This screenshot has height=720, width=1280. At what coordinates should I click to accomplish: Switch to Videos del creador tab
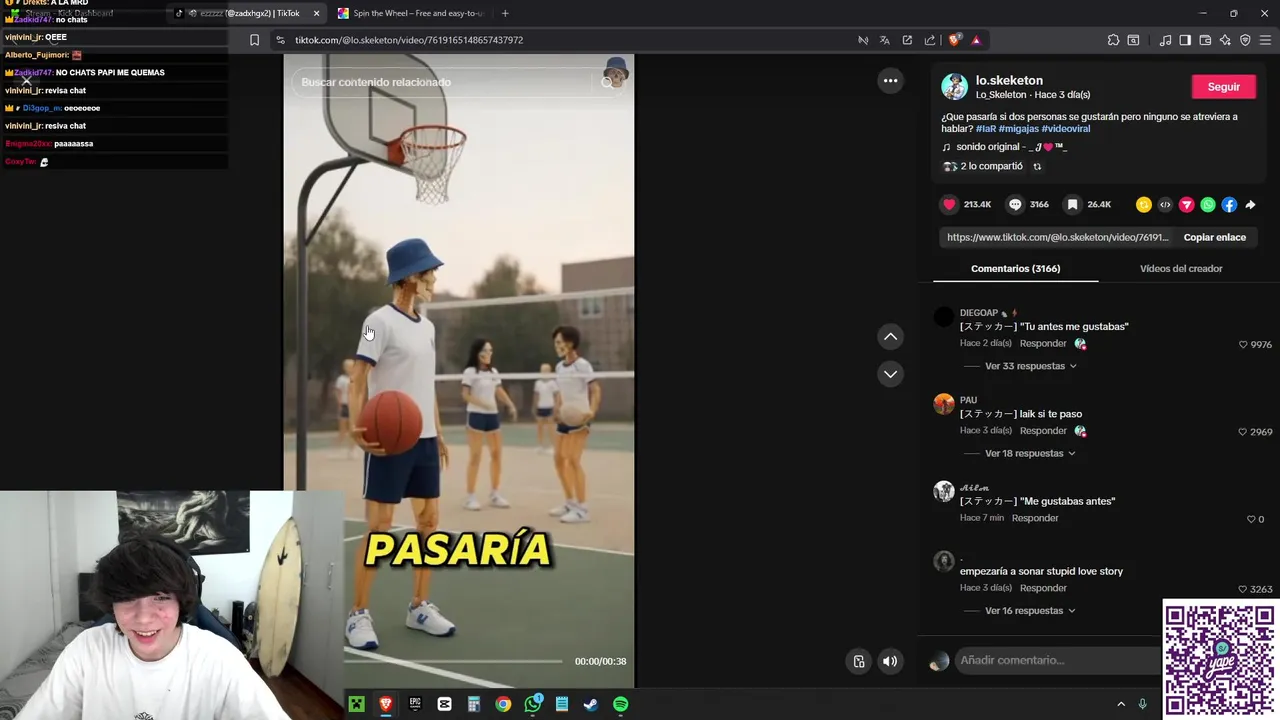point(1181,268)
